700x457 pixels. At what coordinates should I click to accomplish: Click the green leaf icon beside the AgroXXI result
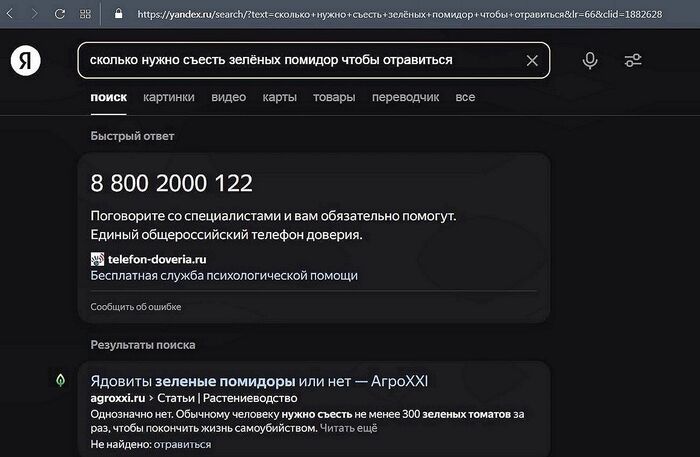(x=60, y=380)
